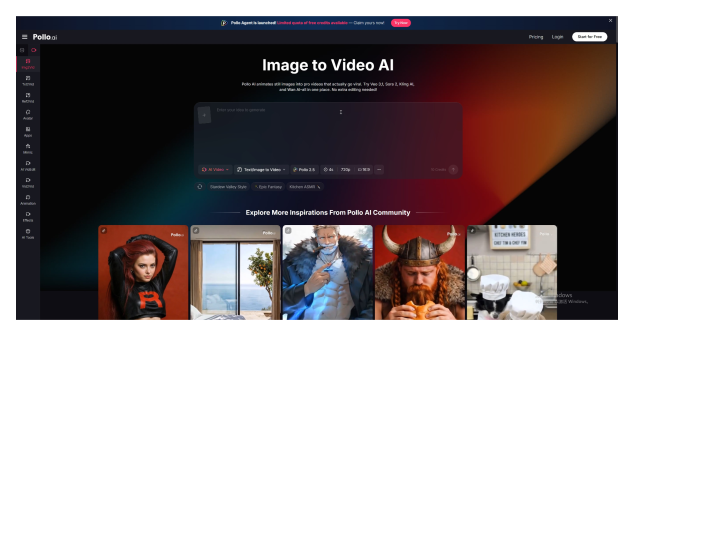Switch to the image tools tab in the sidebar
Viewport: 720px width, 540px height.
(22, 50)
